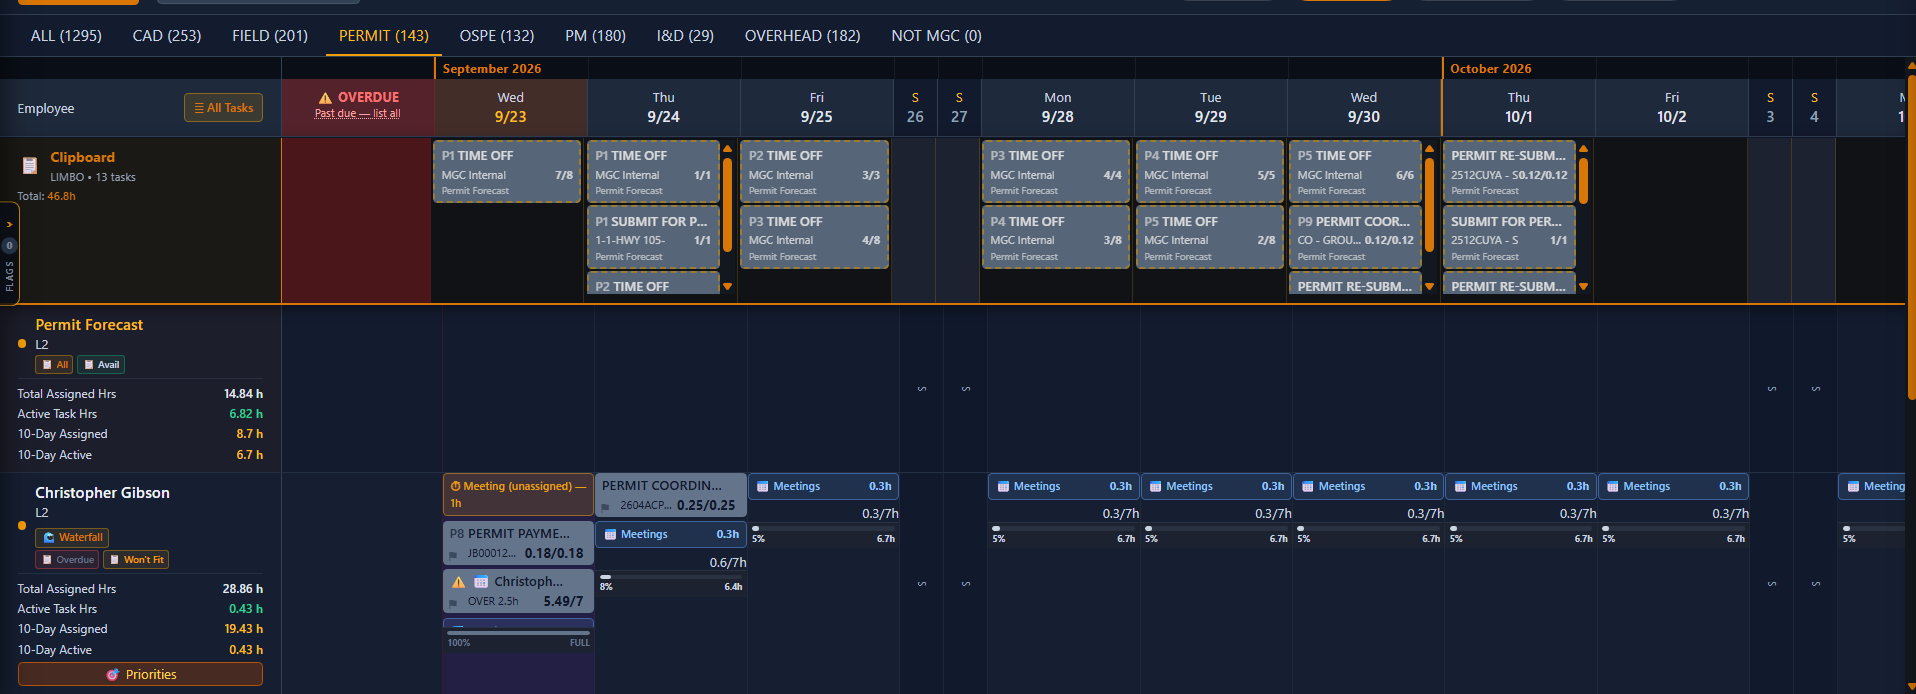Switch to the PM (180) tab
Image resolution: width=1916 pixels, height=694 pixels.
595,36
